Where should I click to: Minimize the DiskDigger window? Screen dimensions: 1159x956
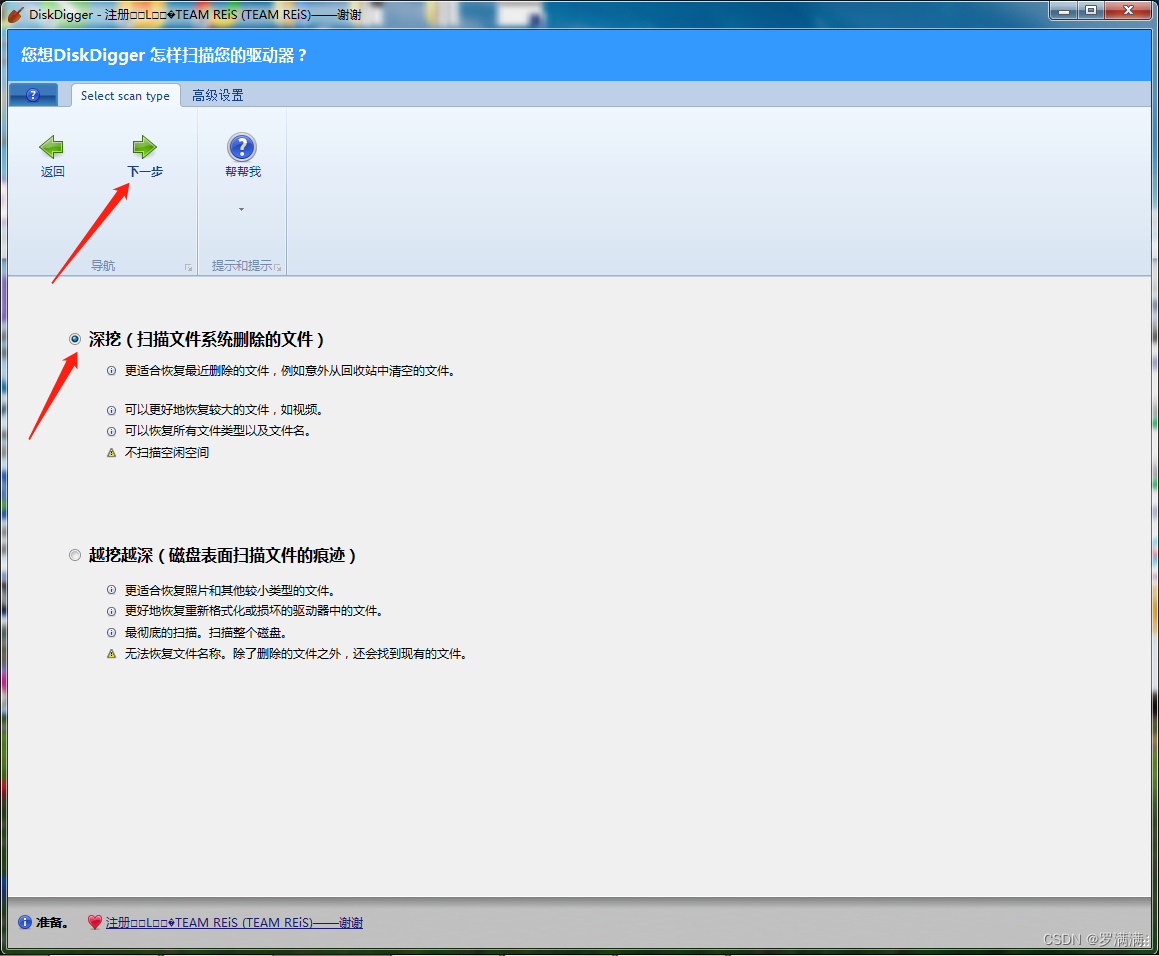(1064, 10)
